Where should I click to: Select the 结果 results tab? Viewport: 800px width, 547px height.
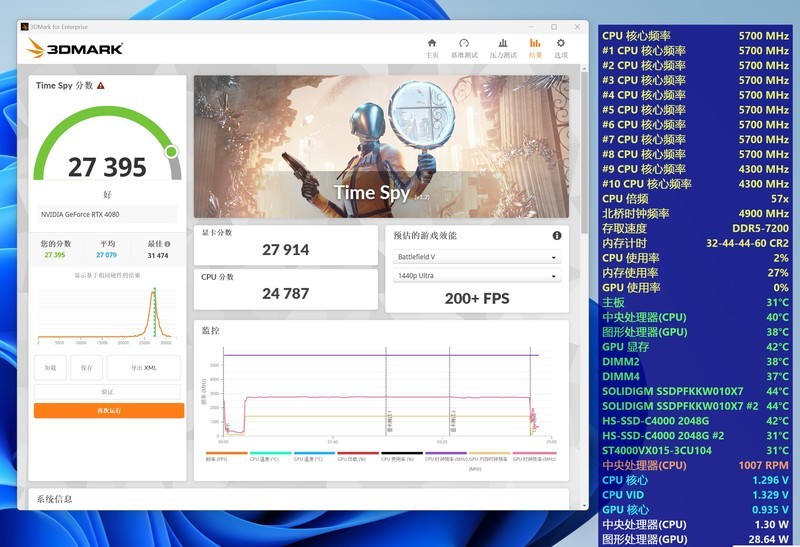point(535,48)
